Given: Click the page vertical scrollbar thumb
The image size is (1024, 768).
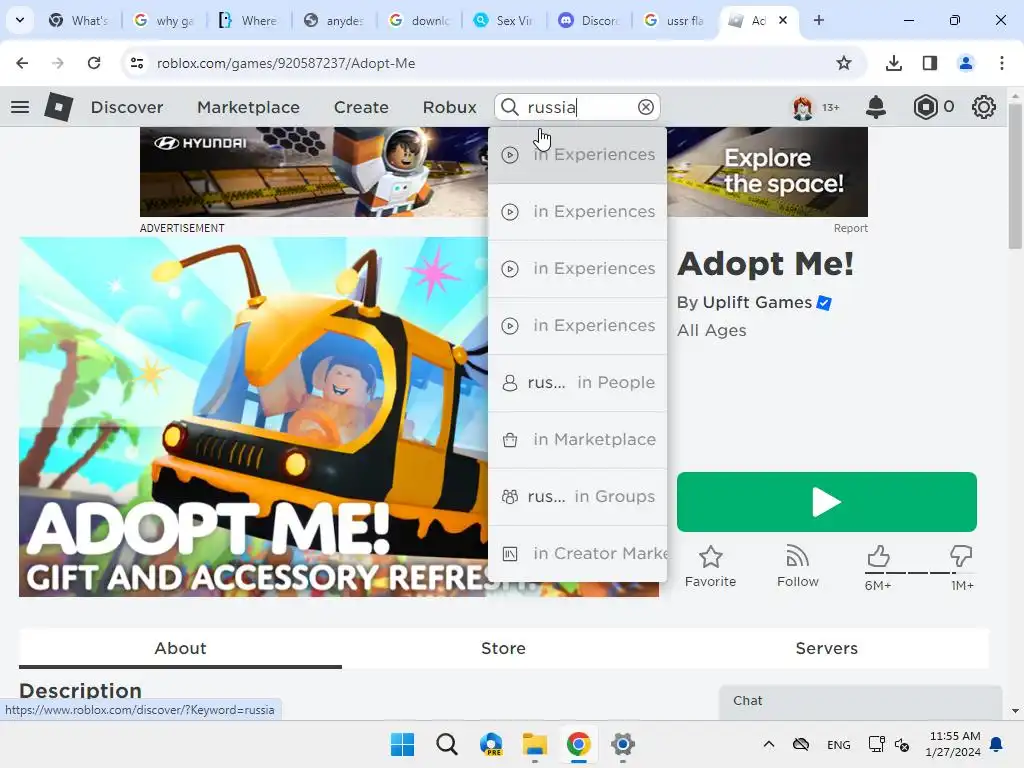Looking at the screenshot, I should [x=1014, y=176].
